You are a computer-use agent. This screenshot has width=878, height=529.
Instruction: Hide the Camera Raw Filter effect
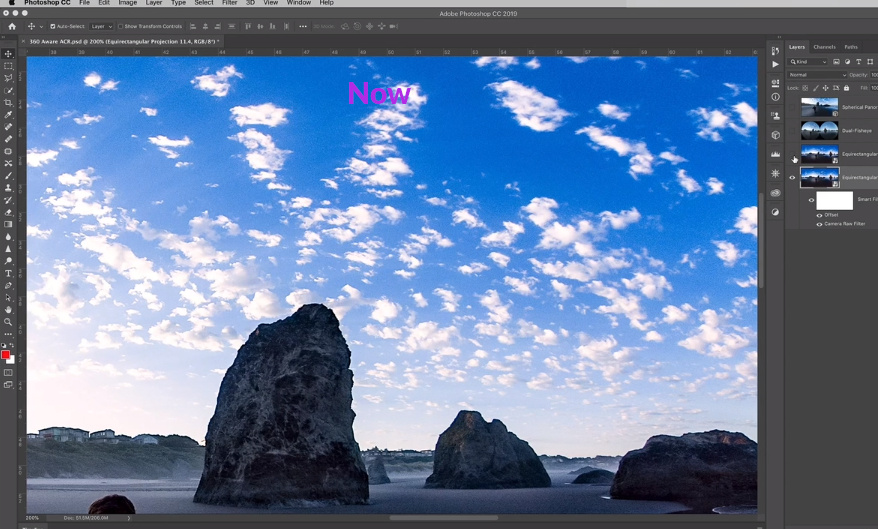(819, 224)
